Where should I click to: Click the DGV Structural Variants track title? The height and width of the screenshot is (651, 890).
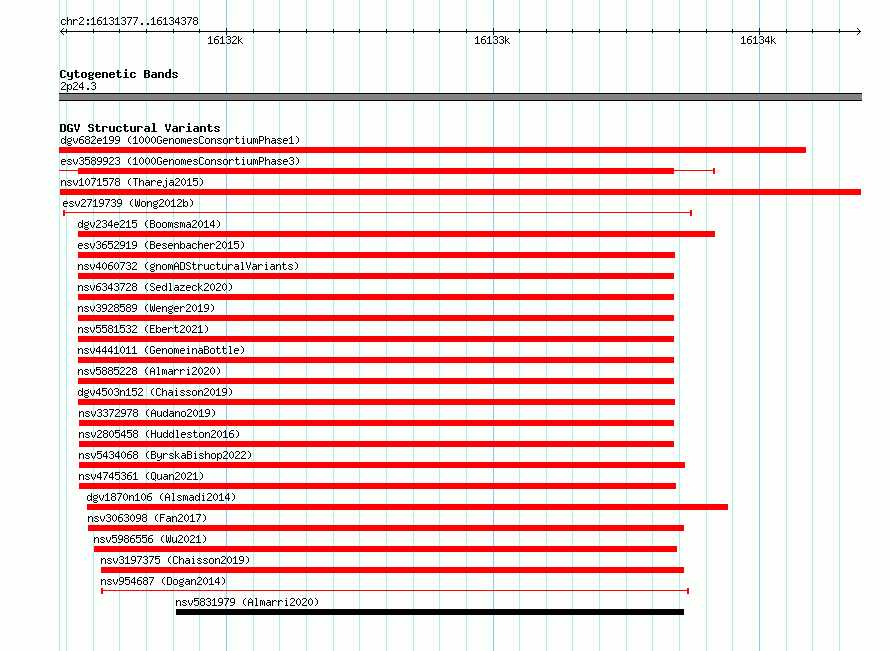click(140, 128)
